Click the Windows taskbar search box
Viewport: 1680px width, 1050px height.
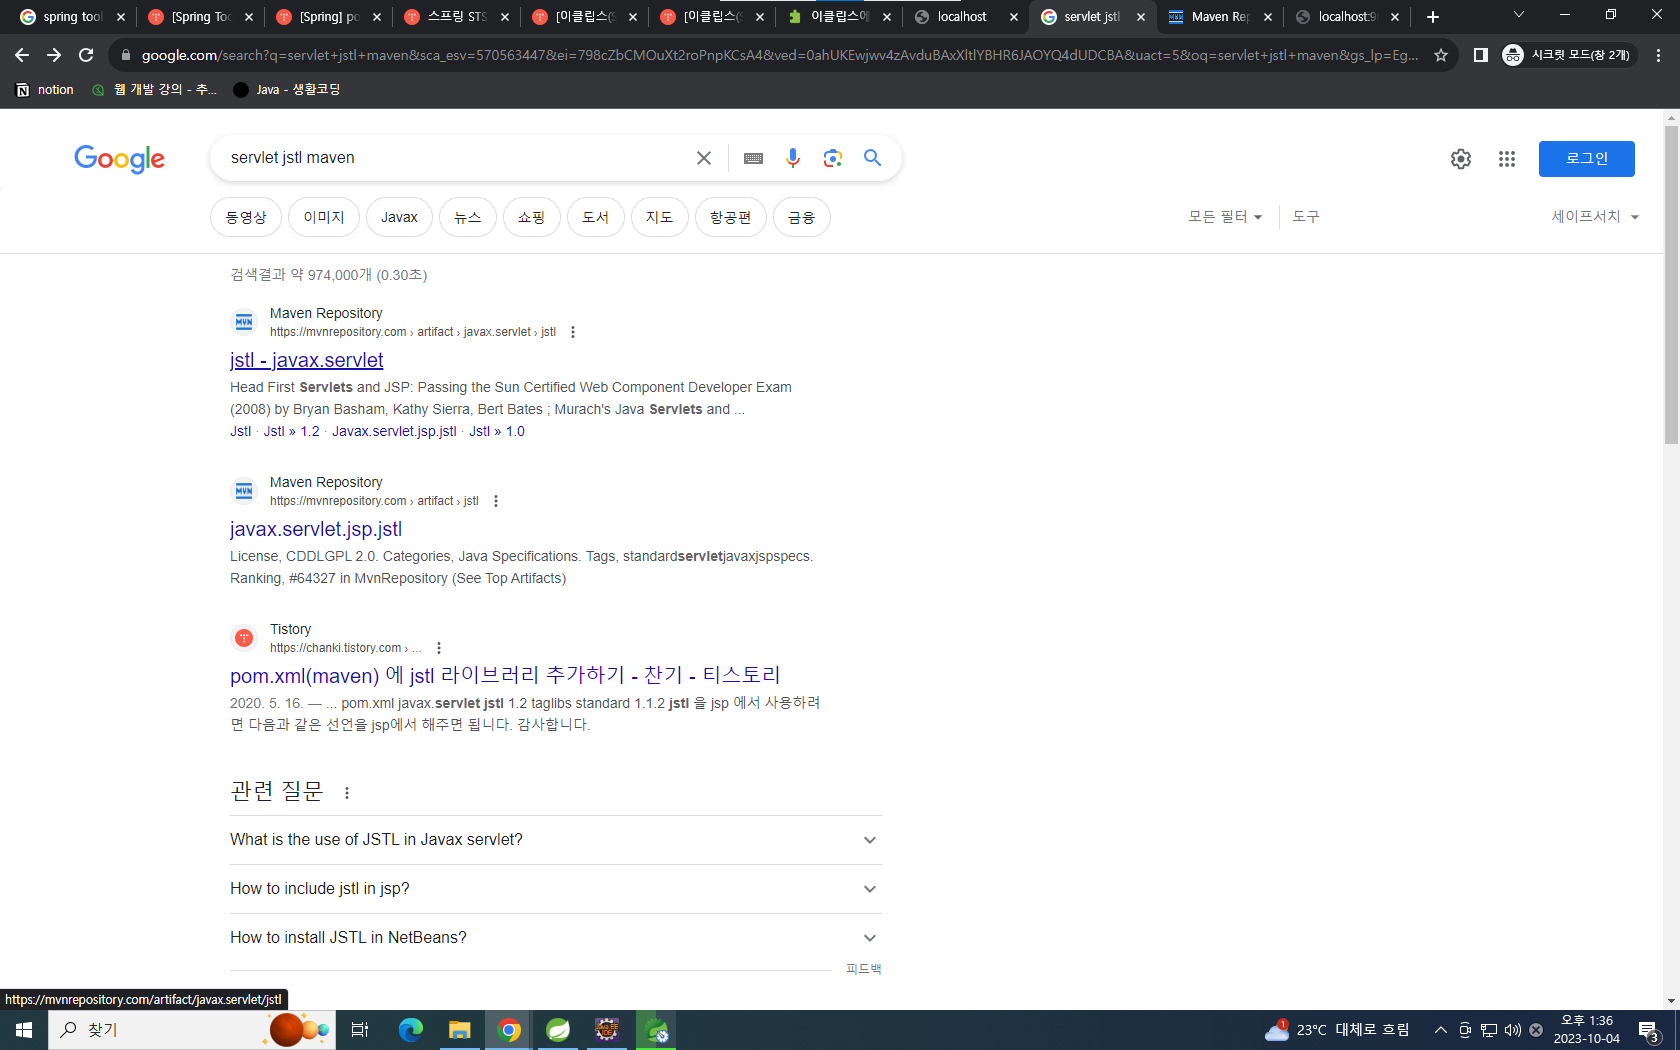pos(190,1030)
